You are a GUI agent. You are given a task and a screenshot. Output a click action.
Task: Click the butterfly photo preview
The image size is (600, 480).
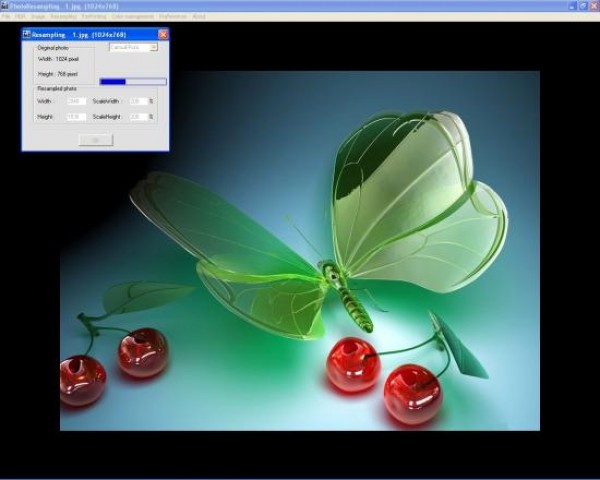[x=300, y=250]
